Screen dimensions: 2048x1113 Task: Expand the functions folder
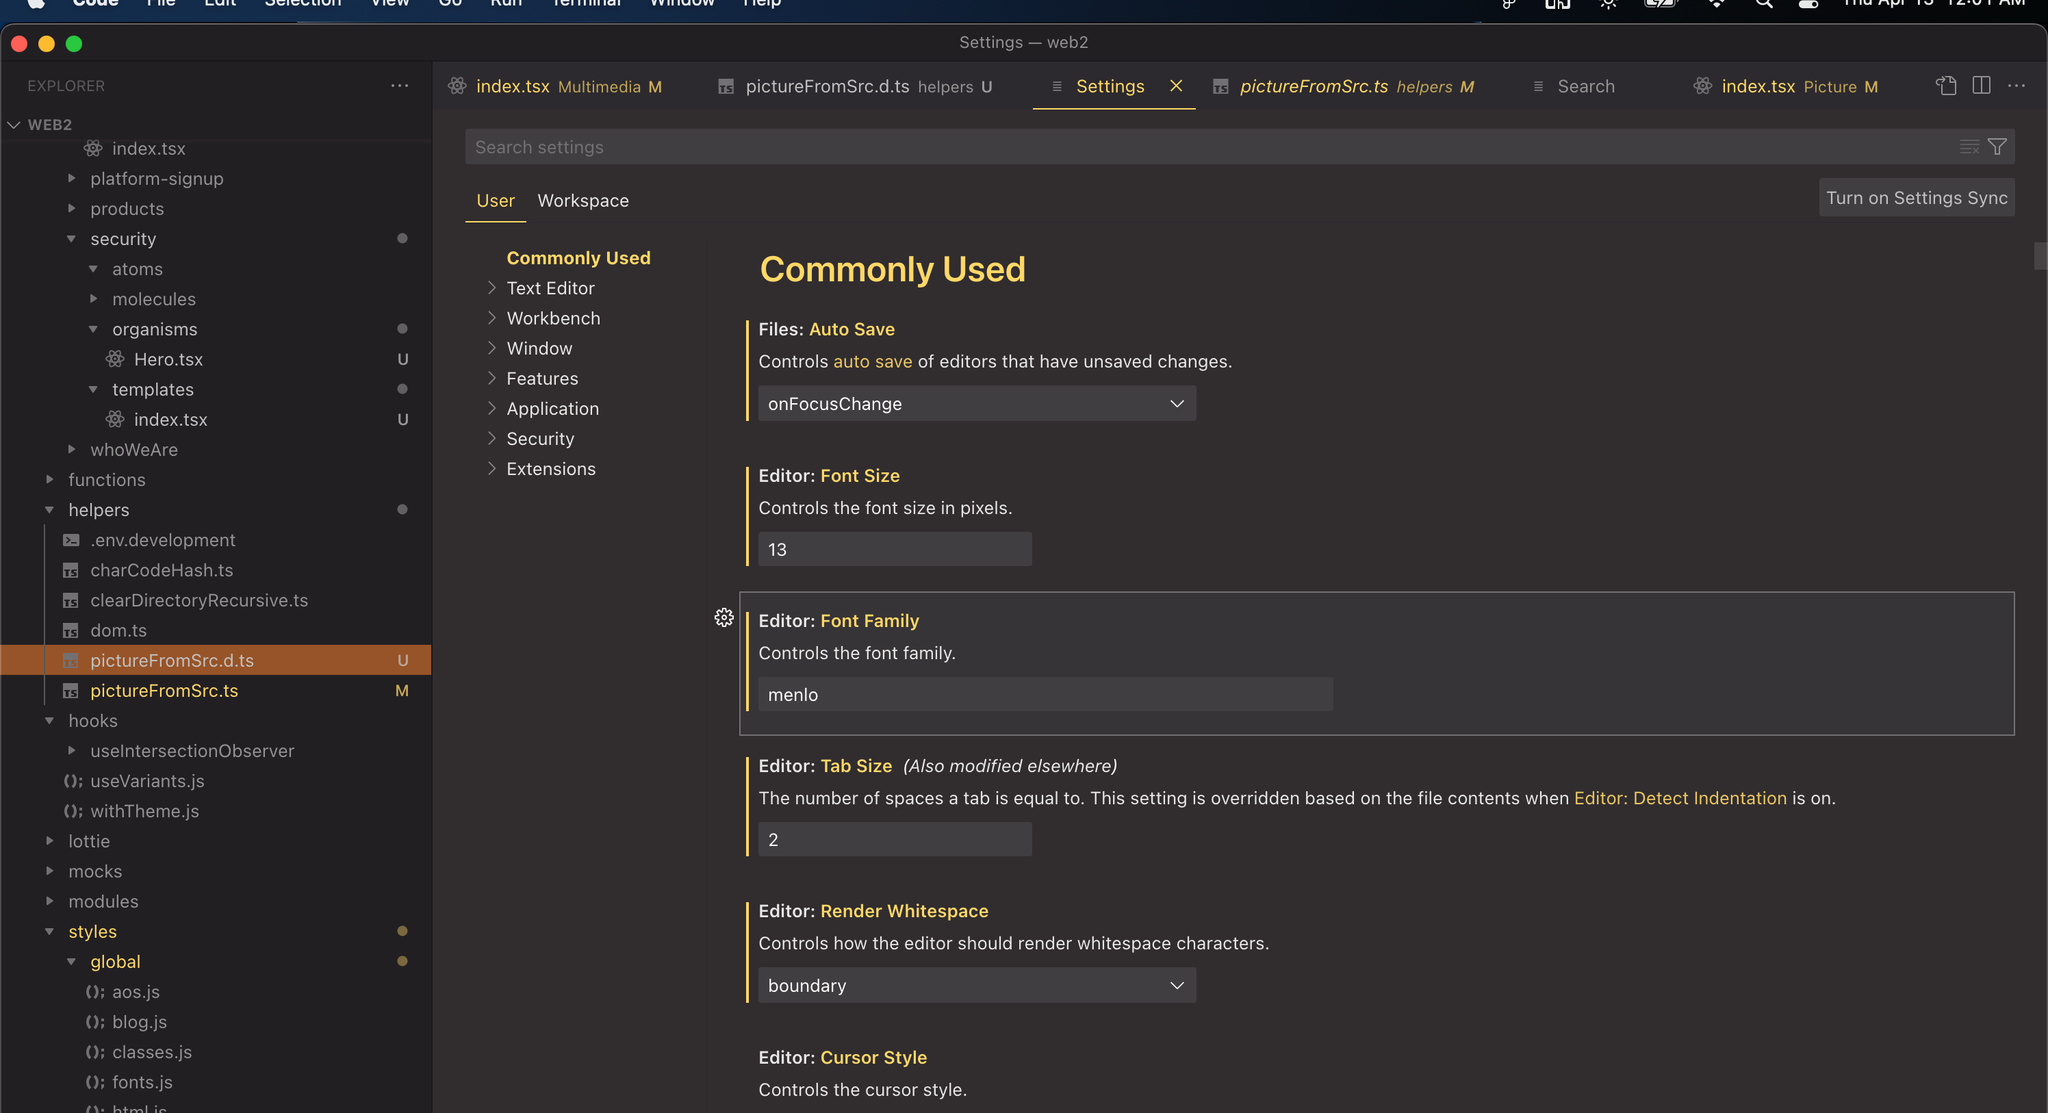(x=49, y=480)
